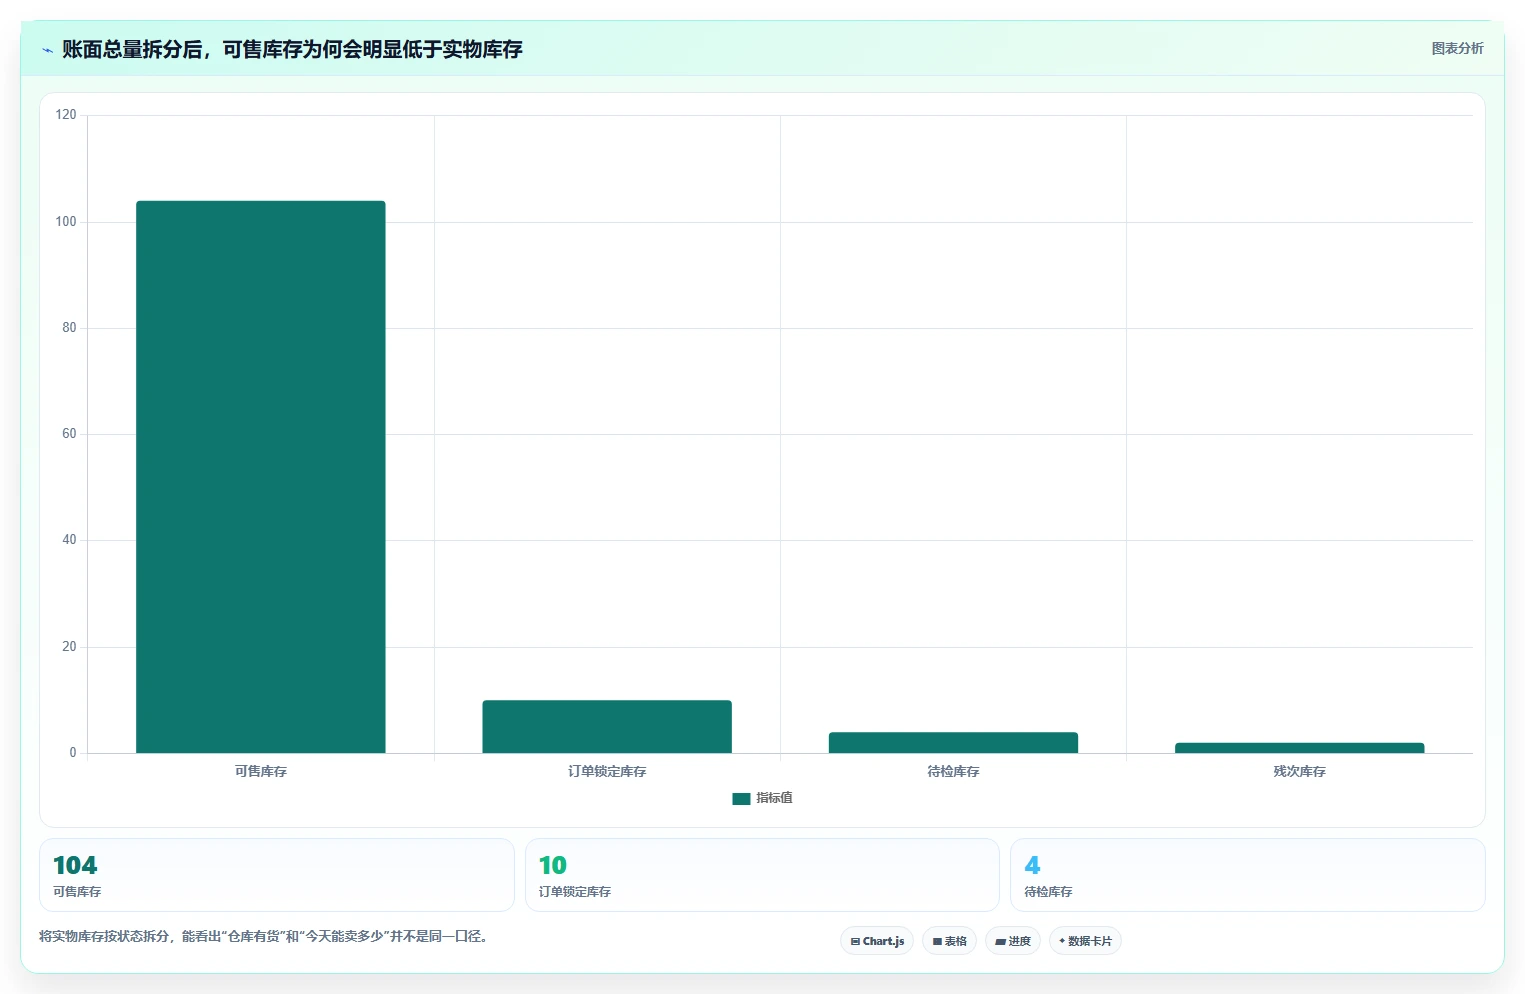
Task: Click the 进度 tag chip
Action: tap(1012, 941)
